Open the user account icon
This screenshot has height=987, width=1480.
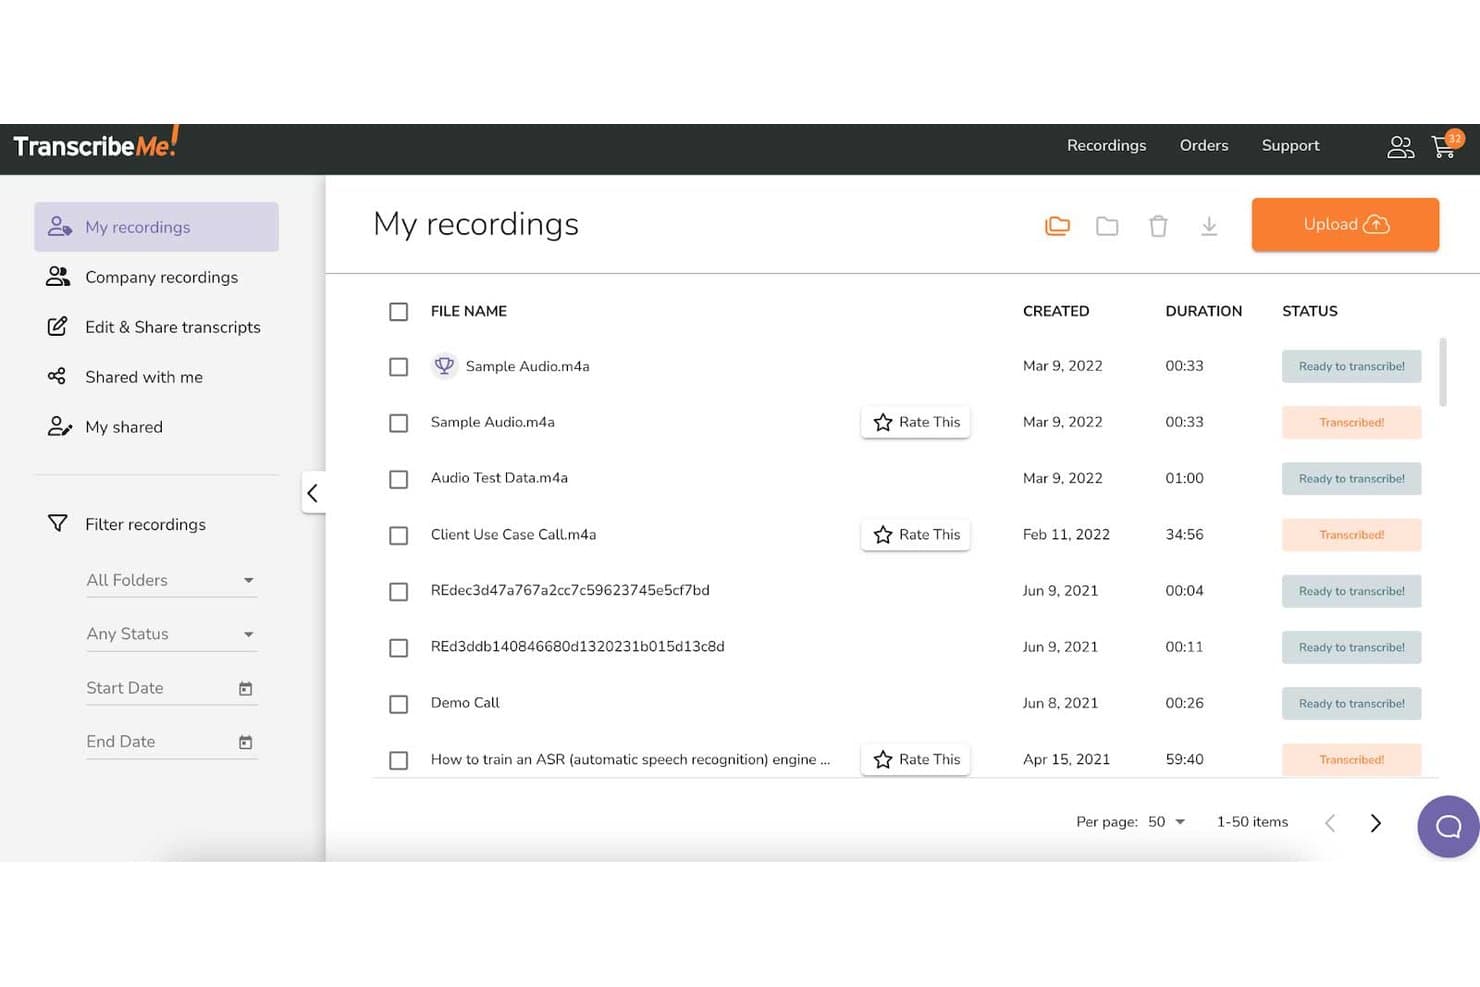(1400, 147)
